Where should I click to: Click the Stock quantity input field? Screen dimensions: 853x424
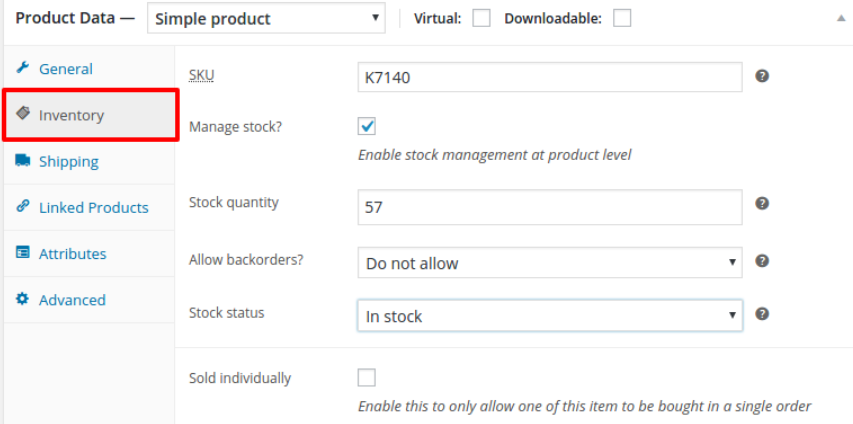[x=549, y=208]
